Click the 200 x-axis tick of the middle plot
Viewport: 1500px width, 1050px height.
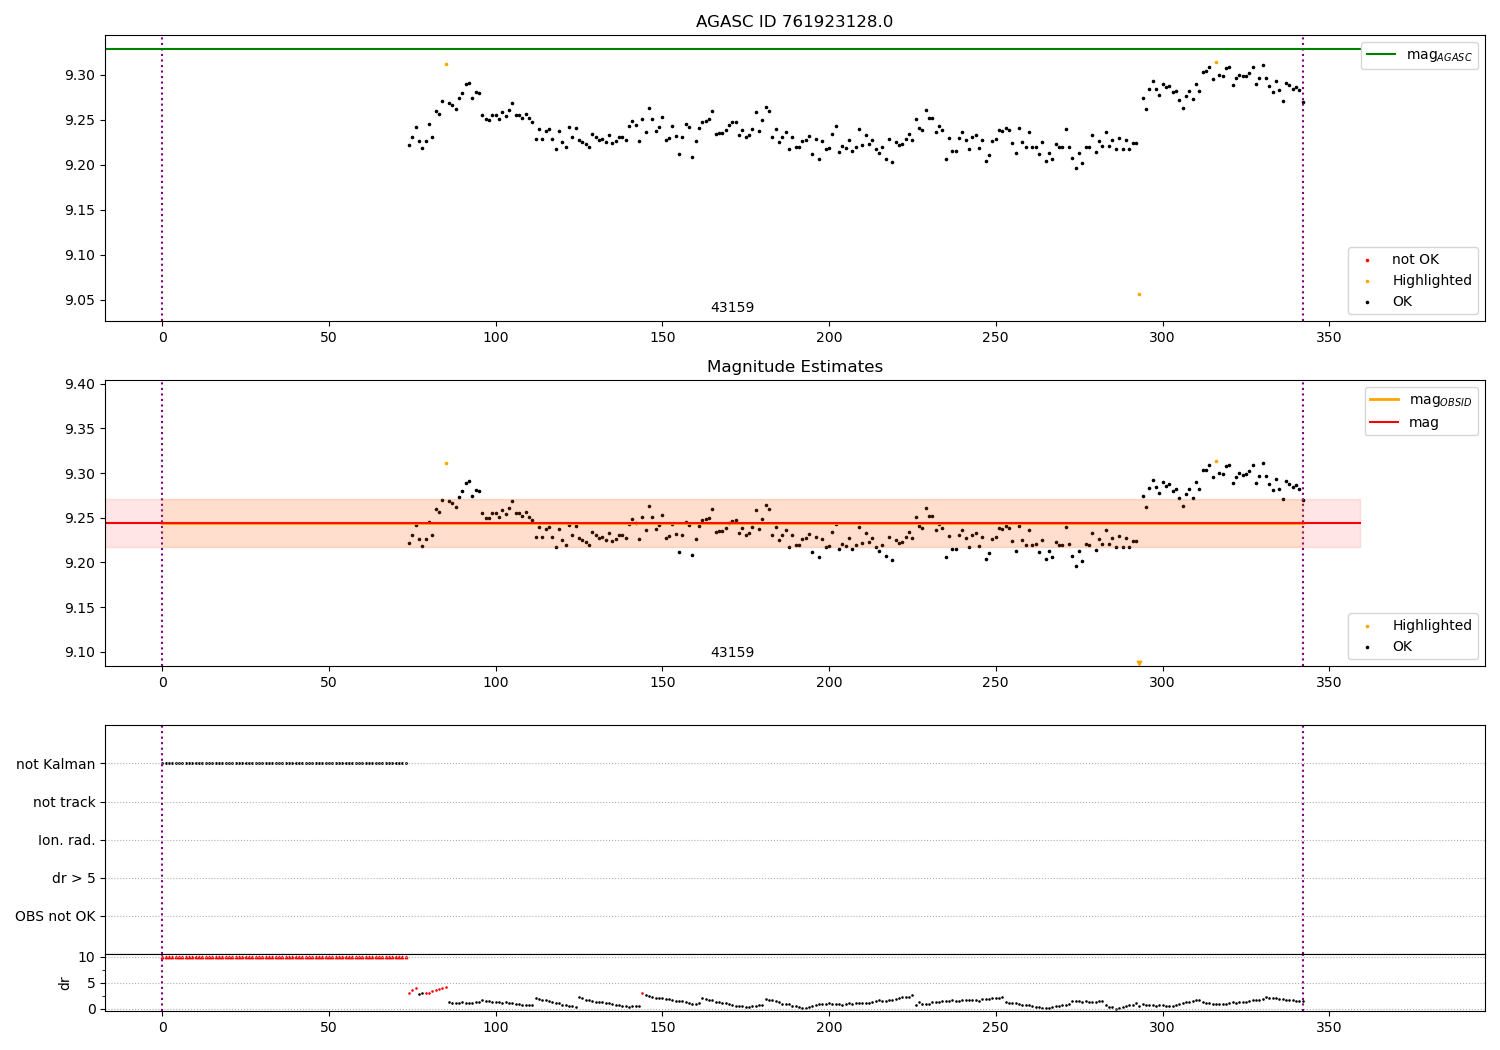[x=829, y=683]
